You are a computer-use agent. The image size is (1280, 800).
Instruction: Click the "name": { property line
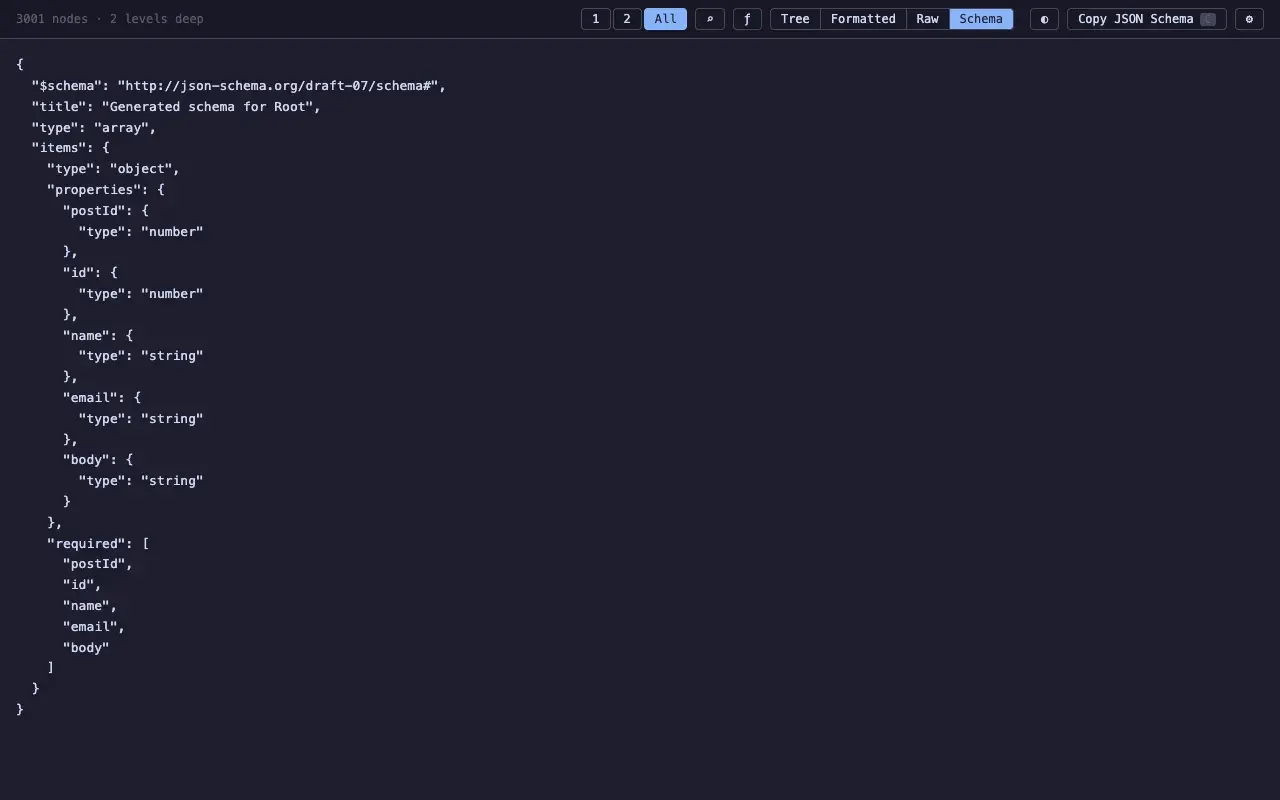[x=98, y=336]
